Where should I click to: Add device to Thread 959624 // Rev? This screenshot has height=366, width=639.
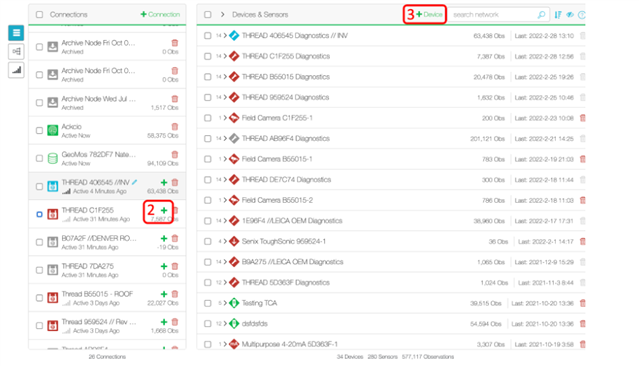(164, 322)
